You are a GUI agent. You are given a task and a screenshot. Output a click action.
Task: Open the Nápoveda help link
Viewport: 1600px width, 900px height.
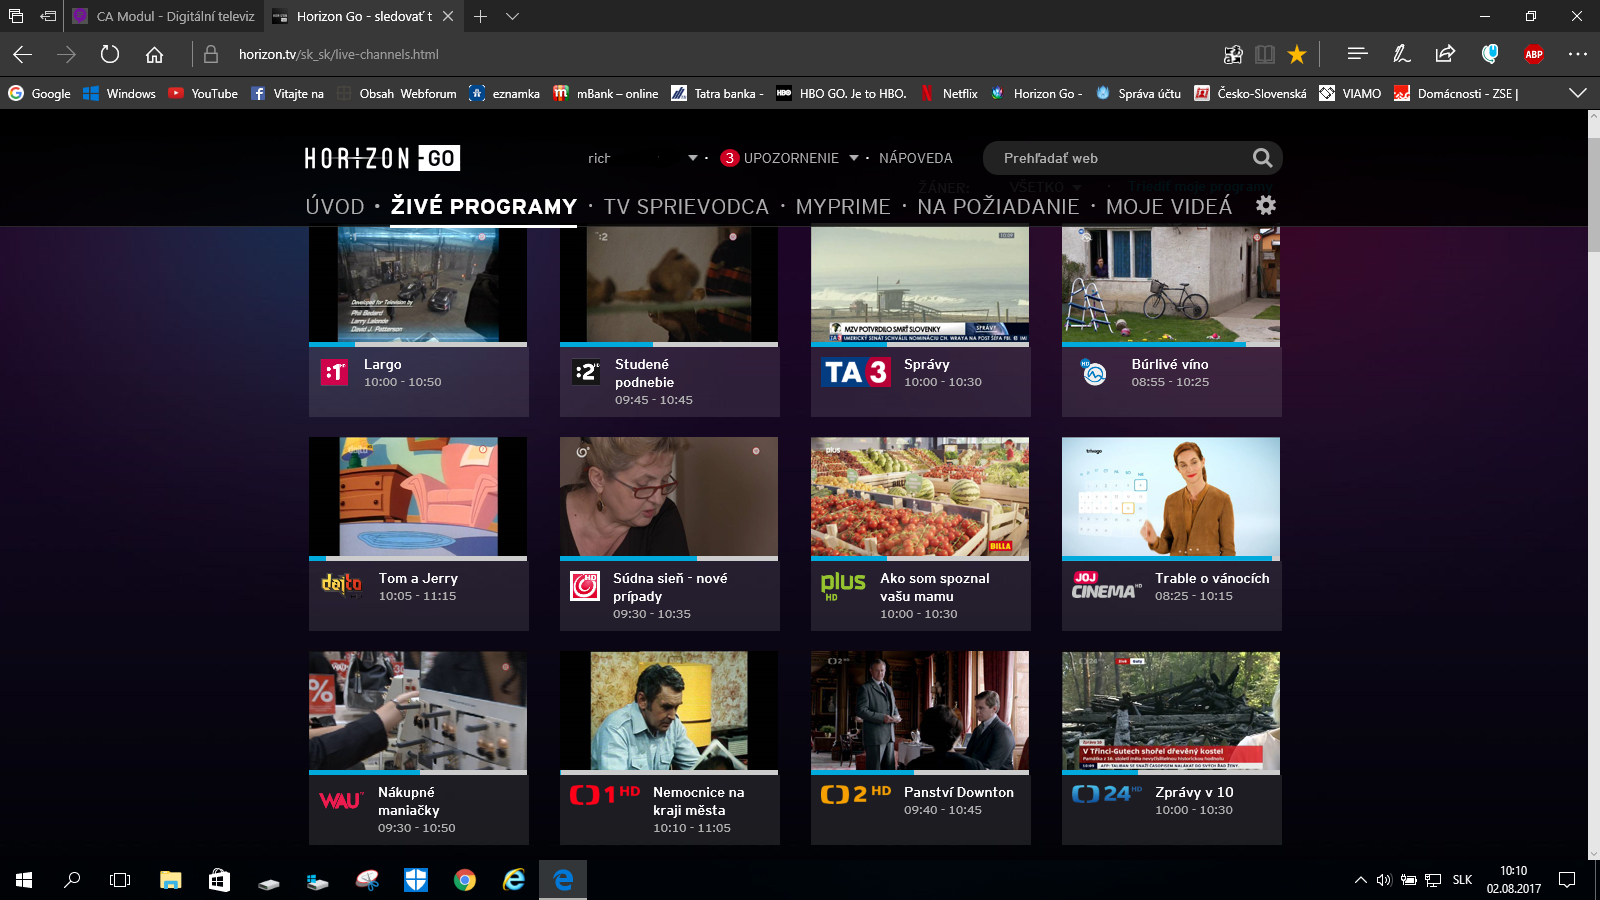(916, 158)
